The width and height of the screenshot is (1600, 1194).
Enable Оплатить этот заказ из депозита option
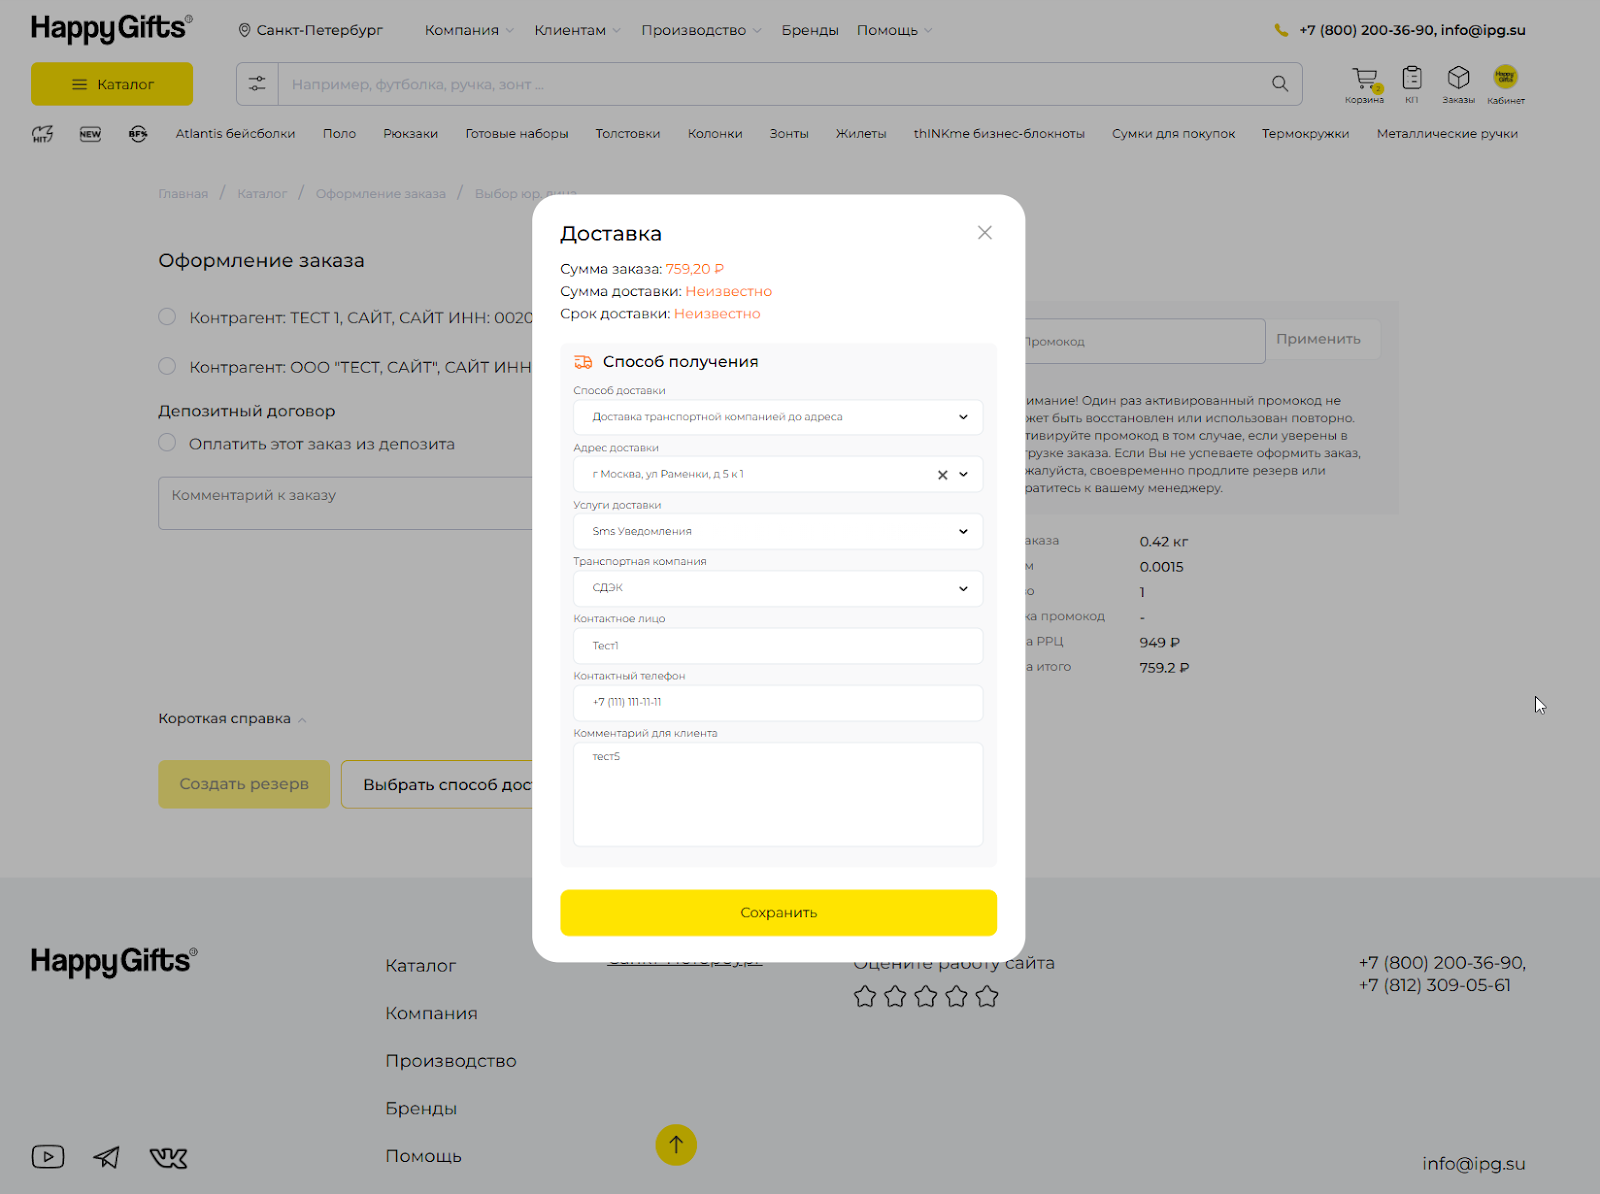click(167, 443)
